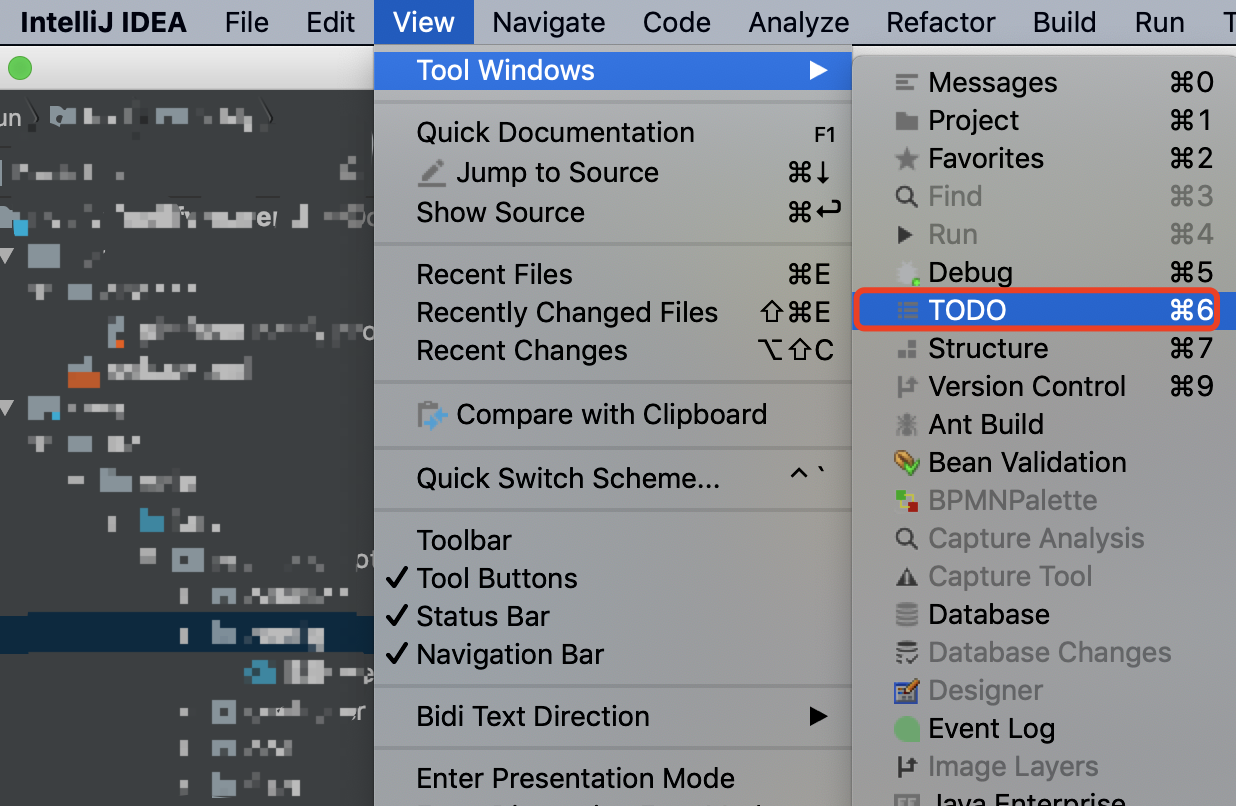Open the Debug tool window
The width and height of the screenshot is (1236, 806).
pos(969,272)
